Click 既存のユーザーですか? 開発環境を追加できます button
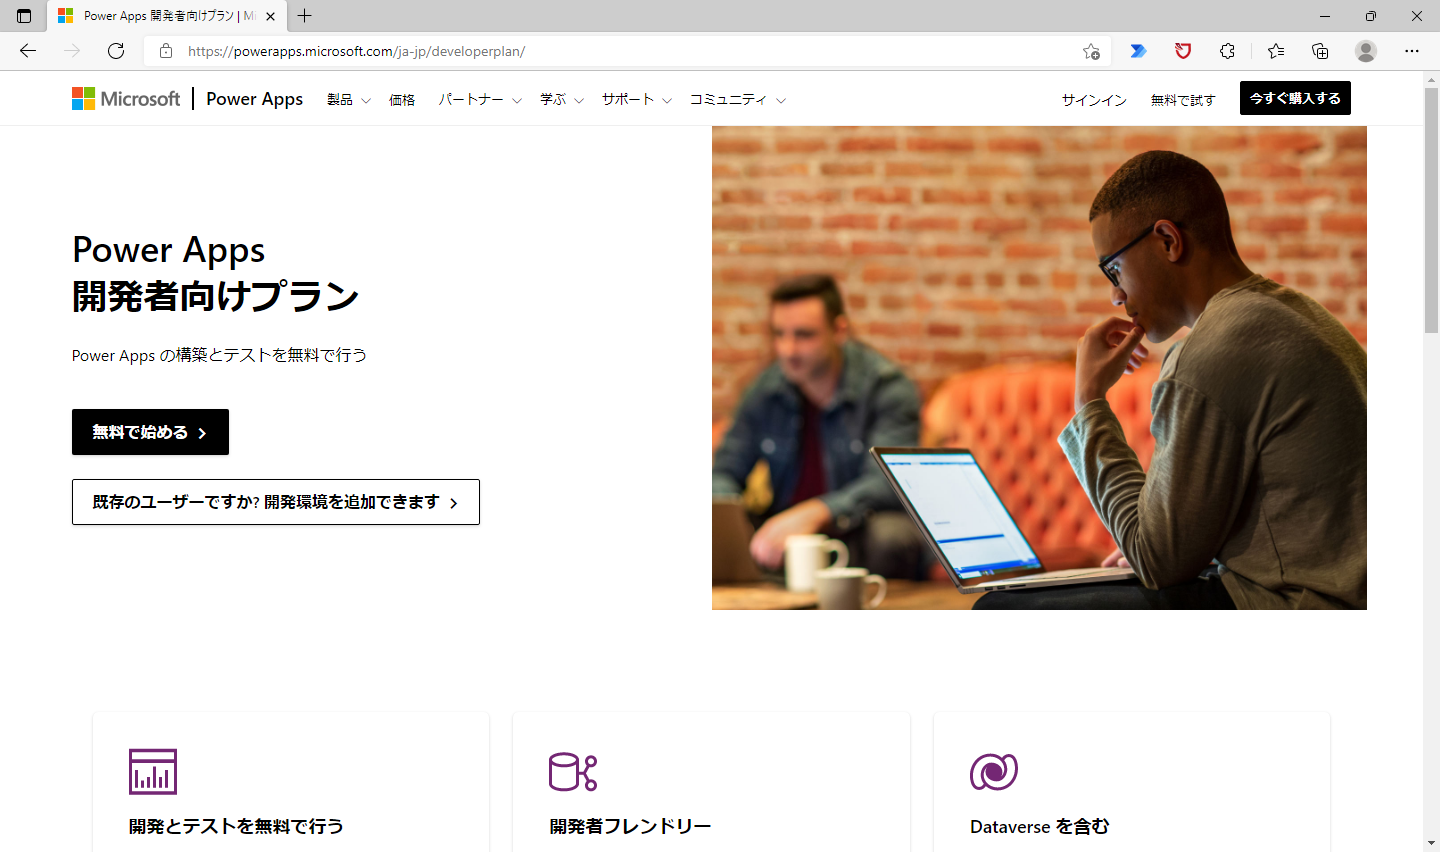The width and height of the screenshot is (1440, 852). [x=276, y=502]
